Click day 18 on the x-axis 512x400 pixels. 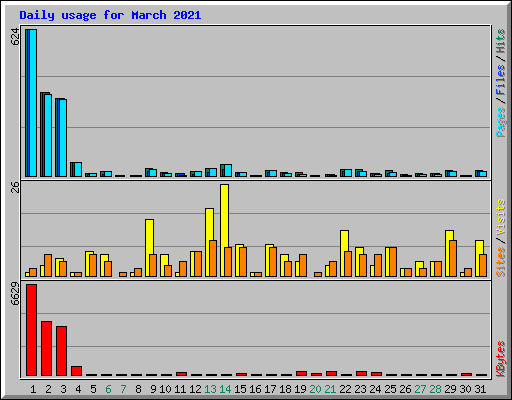coord(285,389)
